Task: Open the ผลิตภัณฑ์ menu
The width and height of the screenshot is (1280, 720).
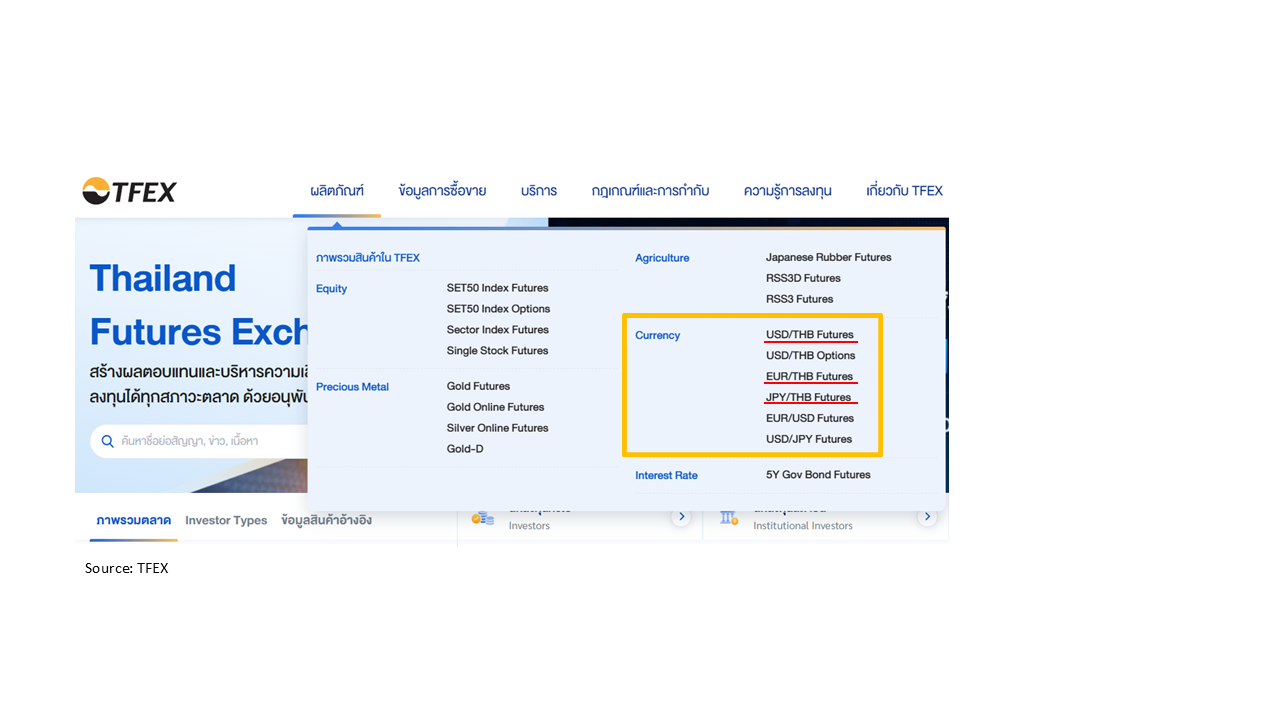Action: (337, 191)
